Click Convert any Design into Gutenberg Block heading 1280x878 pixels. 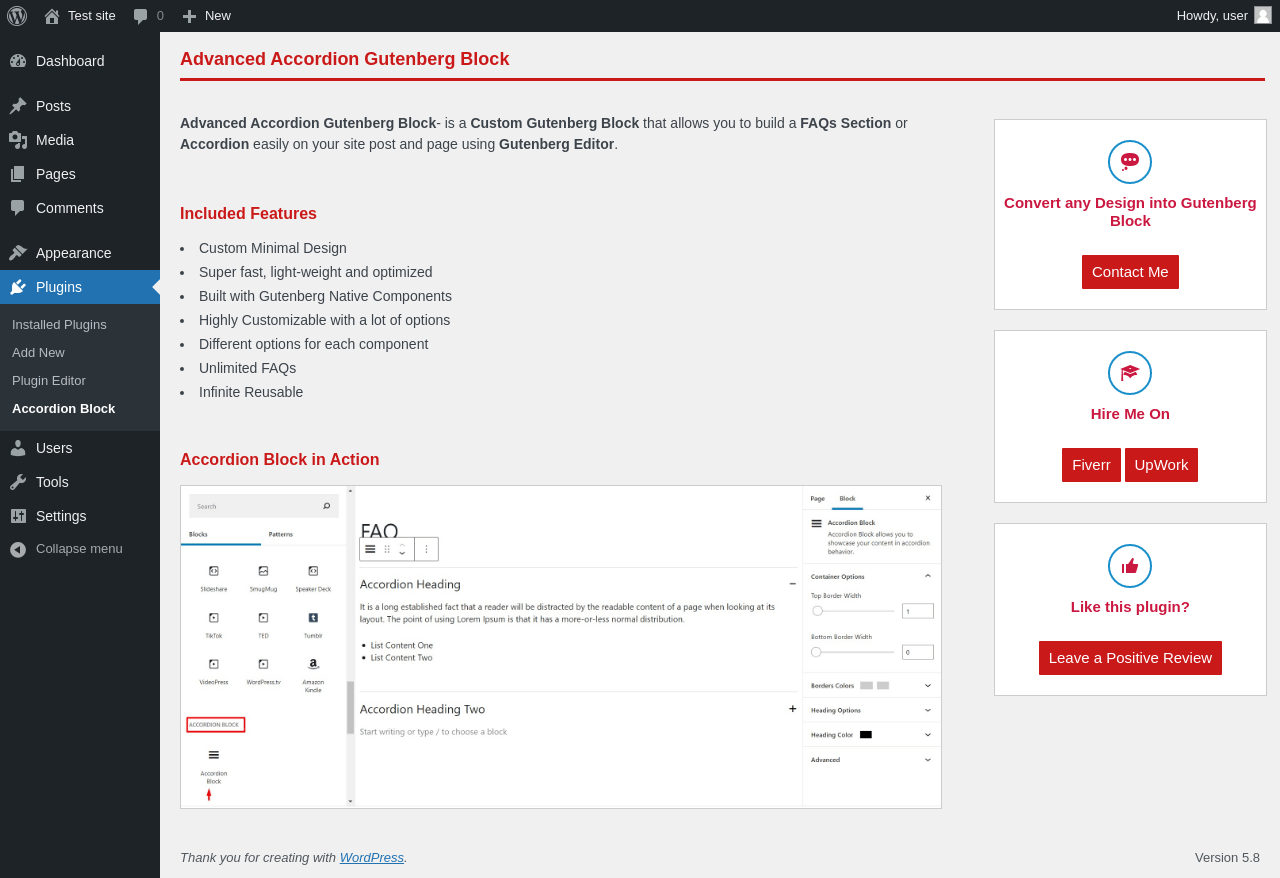pyautogui.click(x=1130, y=211)
